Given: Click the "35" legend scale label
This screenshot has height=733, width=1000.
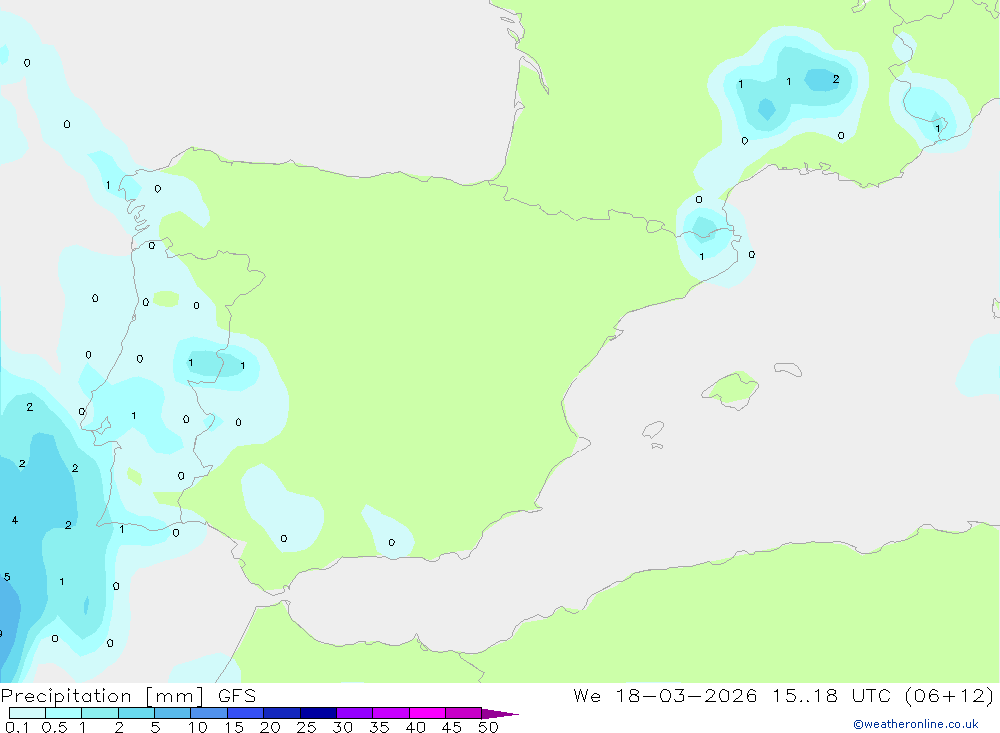Looking at the screenshot, I should pyautogui.click(x=379, y=727).
